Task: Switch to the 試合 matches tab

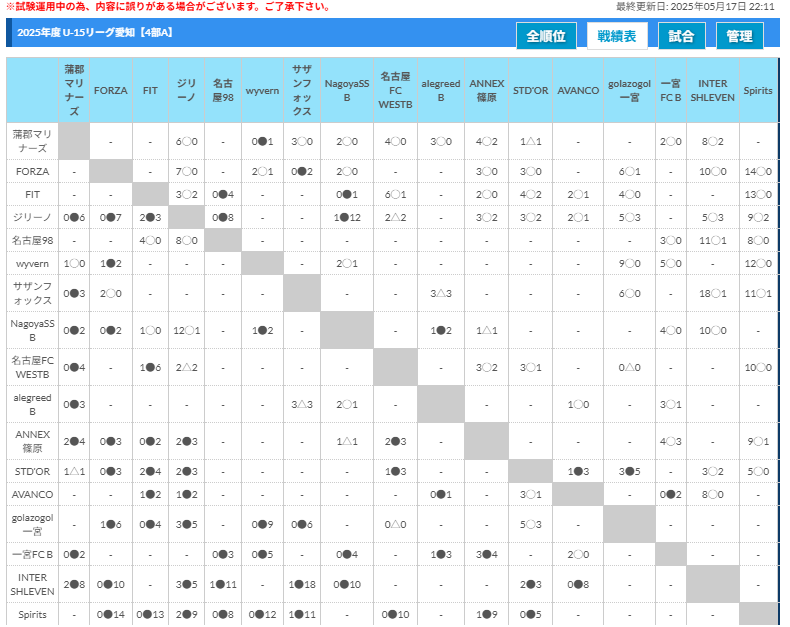Action: coord(682,36)
